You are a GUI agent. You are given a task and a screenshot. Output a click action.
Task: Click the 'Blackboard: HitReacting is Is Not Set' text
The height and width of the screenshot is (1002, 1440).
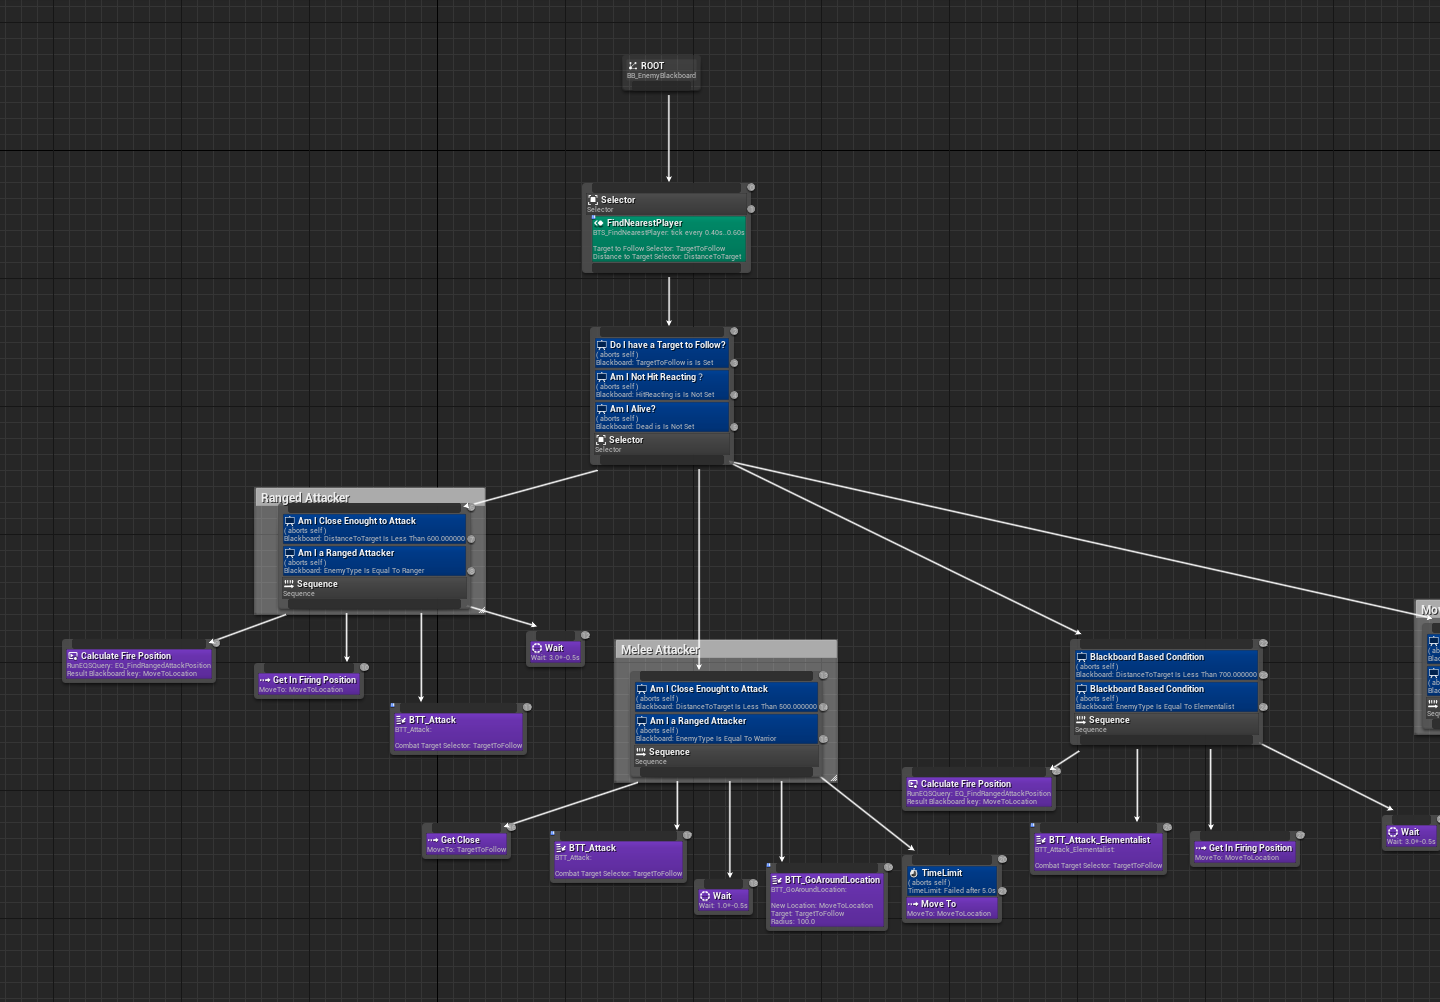pos(655,395)
